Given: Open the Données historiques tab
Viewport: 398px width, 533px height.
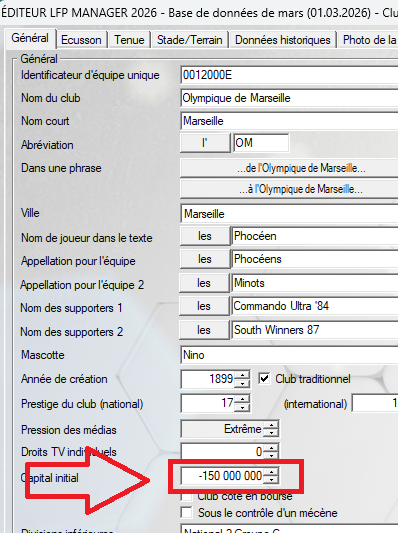Looking at the screenshot, I should (x=282, y=40).
